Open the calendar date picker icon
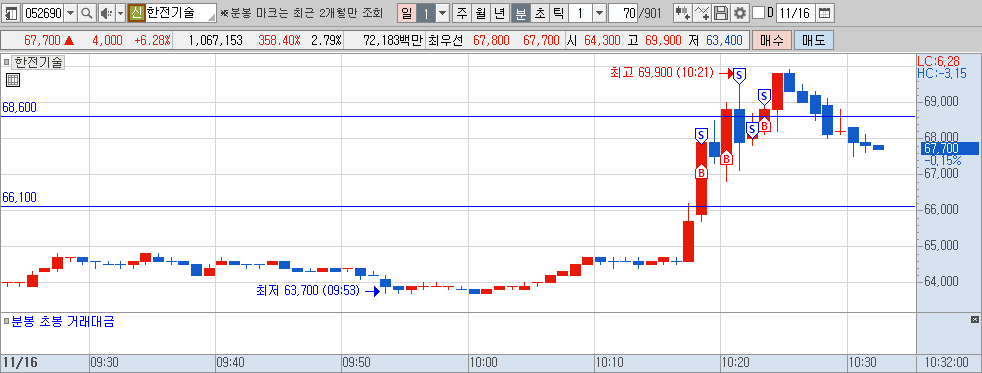The height and width of the screenshot is (373, 982). click(825, 13)
